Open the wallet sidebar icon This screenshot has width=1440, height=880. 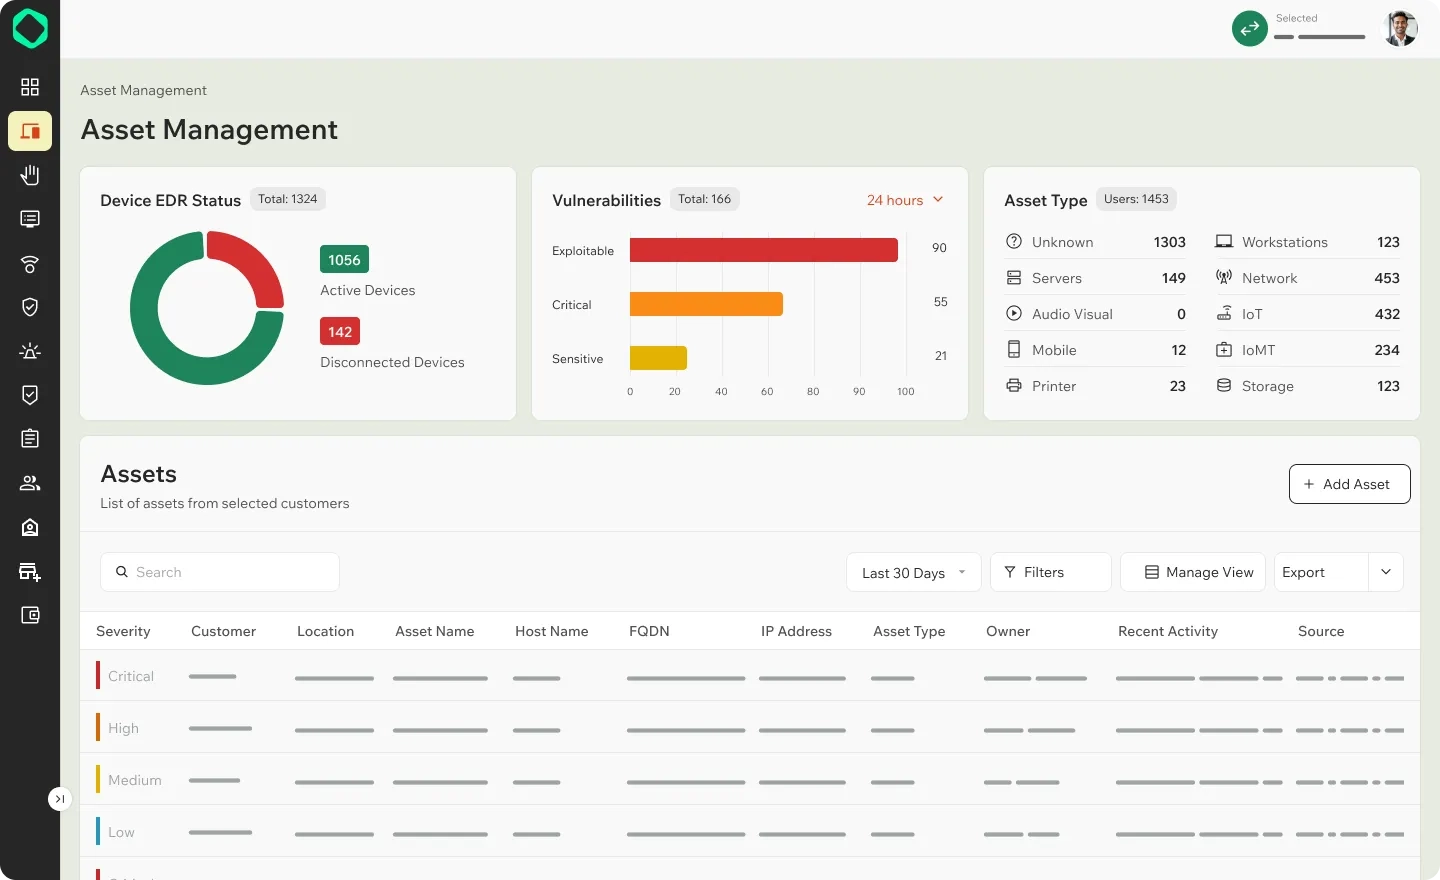(x=30, y=615)
